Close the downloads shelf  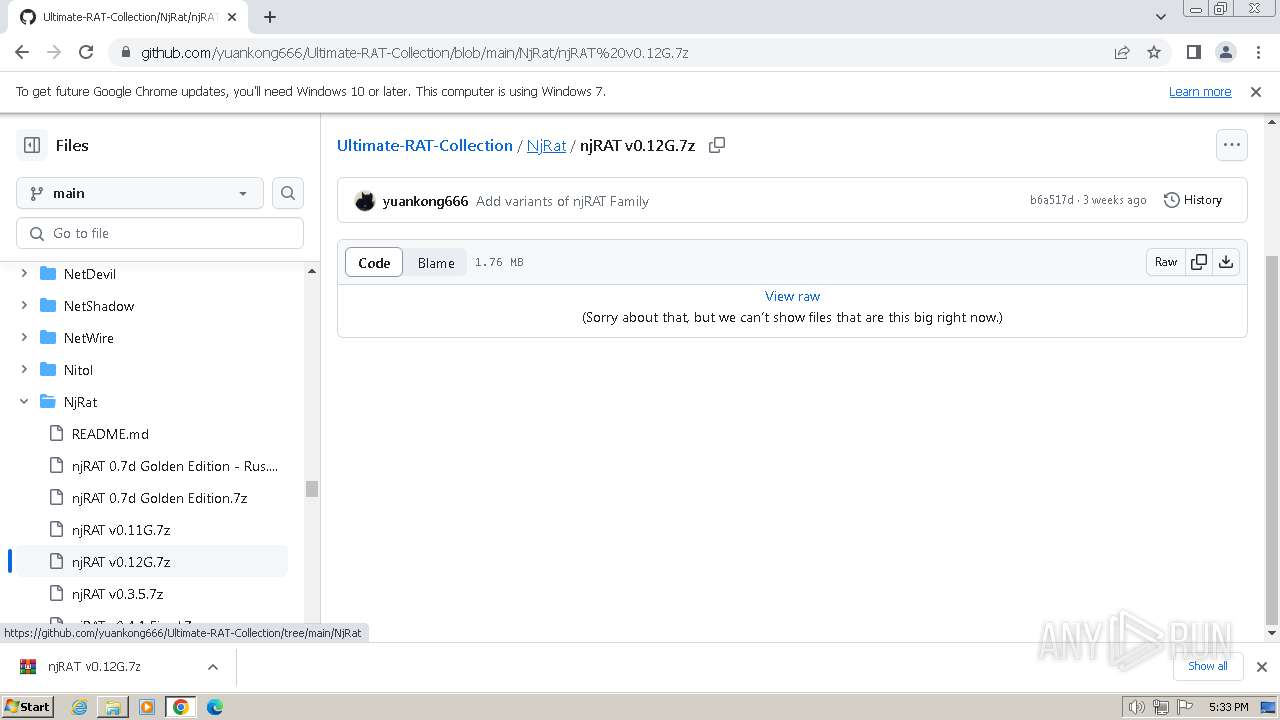1262,666
